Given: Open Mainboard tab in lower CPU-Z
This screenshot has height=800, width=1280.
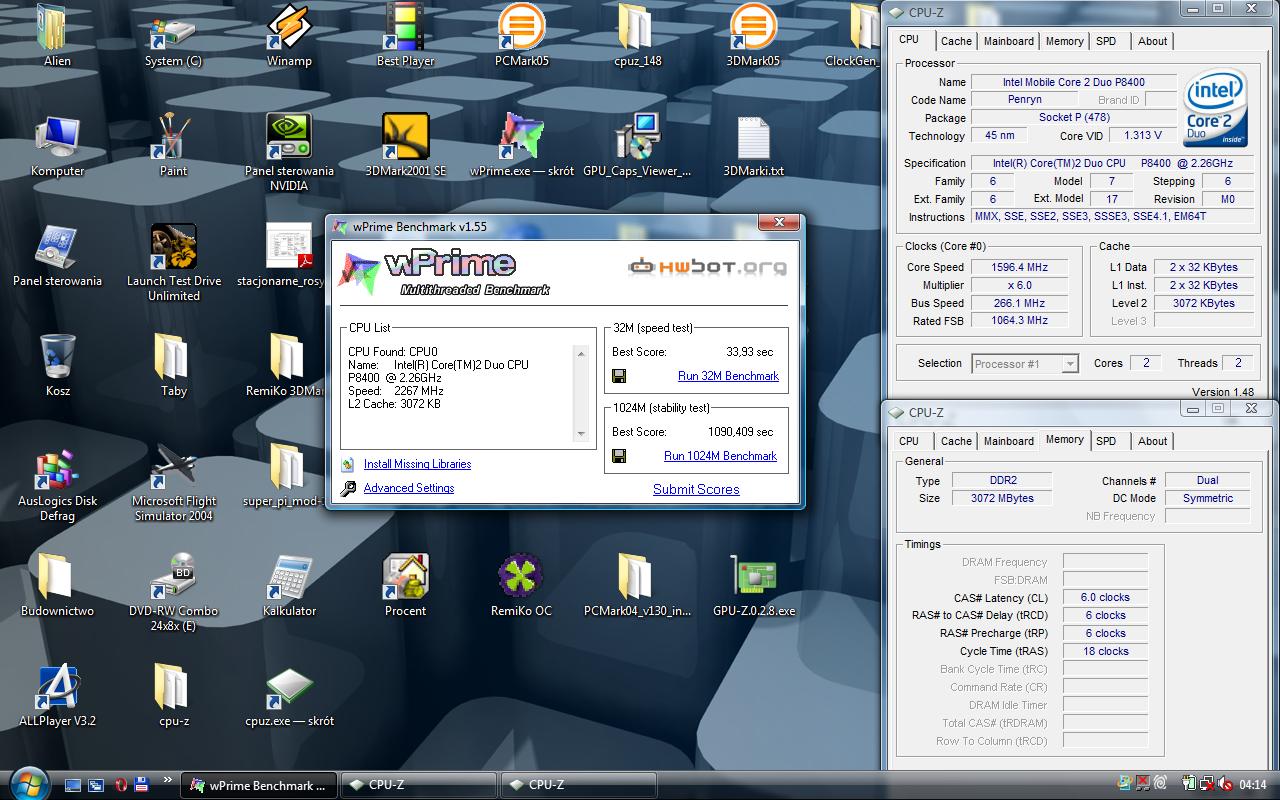Looking at the screenshot, I should coord(1008,441).
